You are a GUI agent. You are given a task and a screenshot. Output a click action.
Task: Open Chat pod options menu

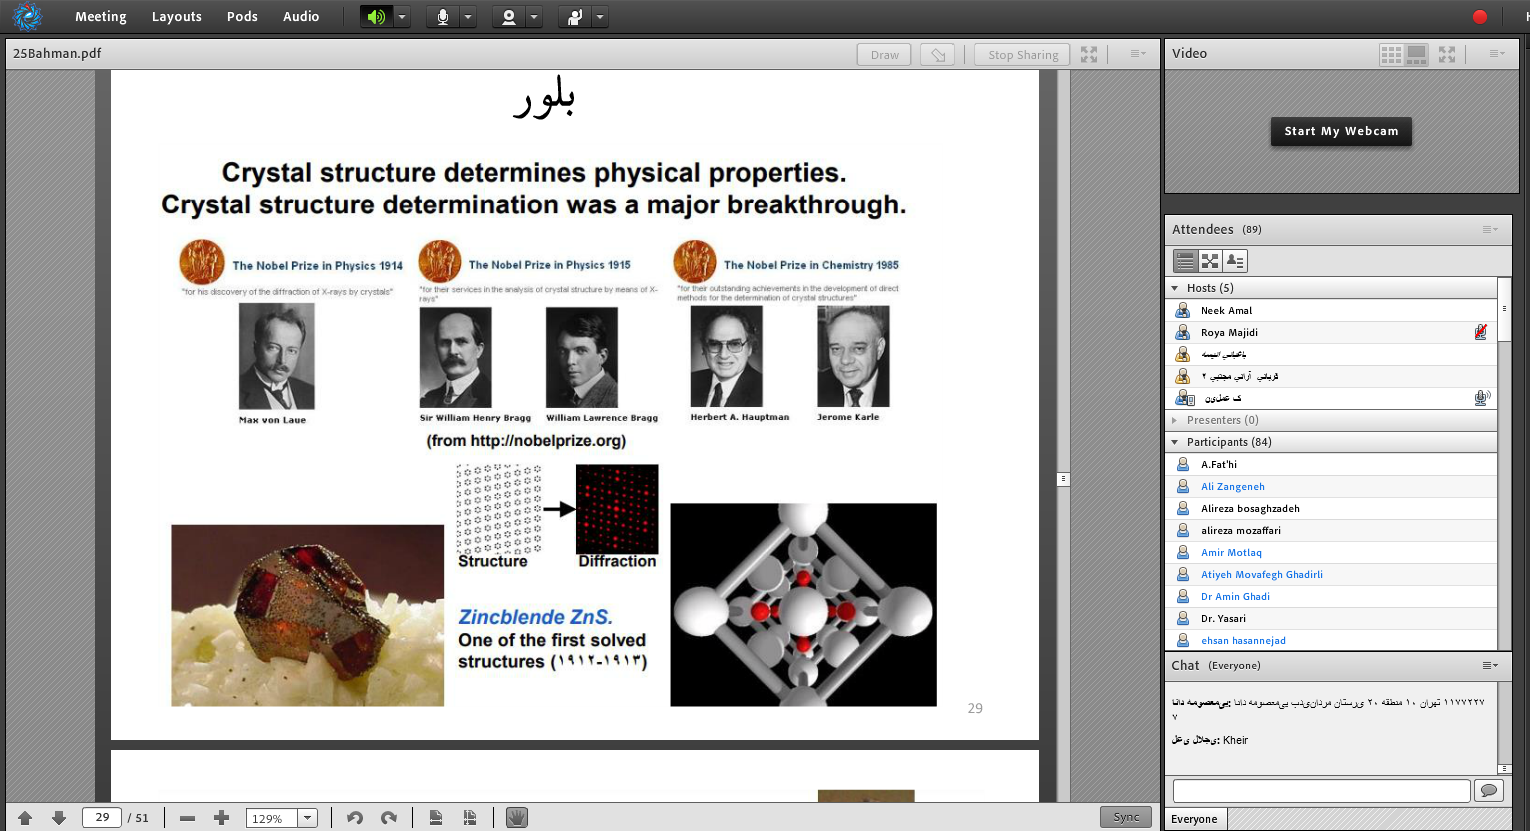click(x=1490, y=666)
